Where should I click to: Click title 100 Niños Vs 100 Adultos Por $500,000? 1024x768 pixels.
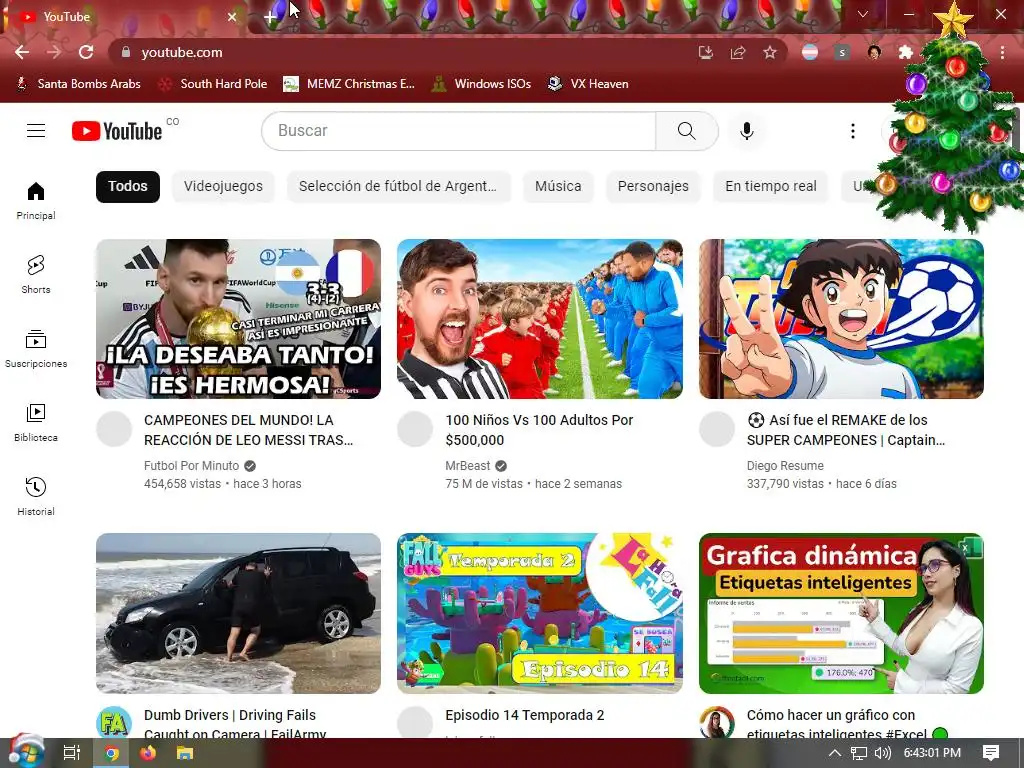click(539, 430)
